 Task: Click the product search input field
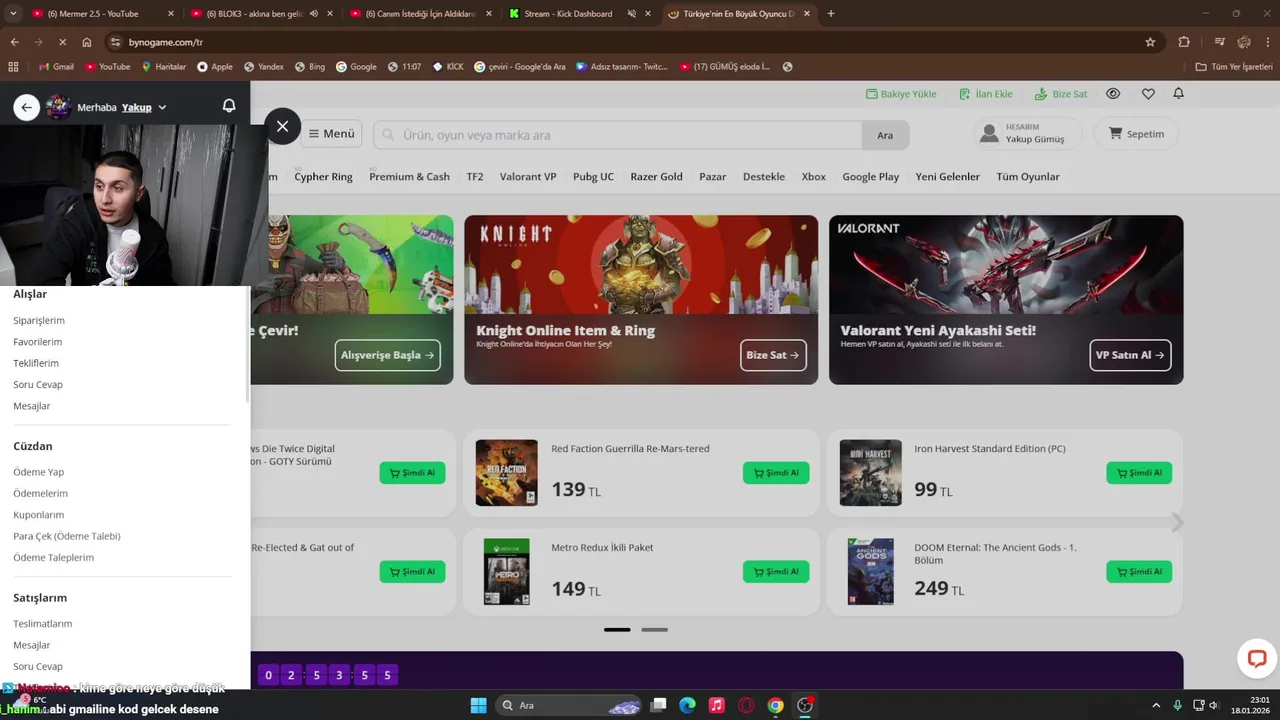coord(619,135)
